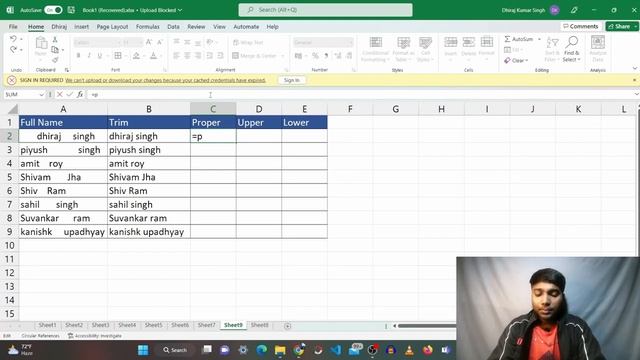Toggle middle vertical alignment
The width and height of the screenshot is (640, 360).
pos(187,42)
